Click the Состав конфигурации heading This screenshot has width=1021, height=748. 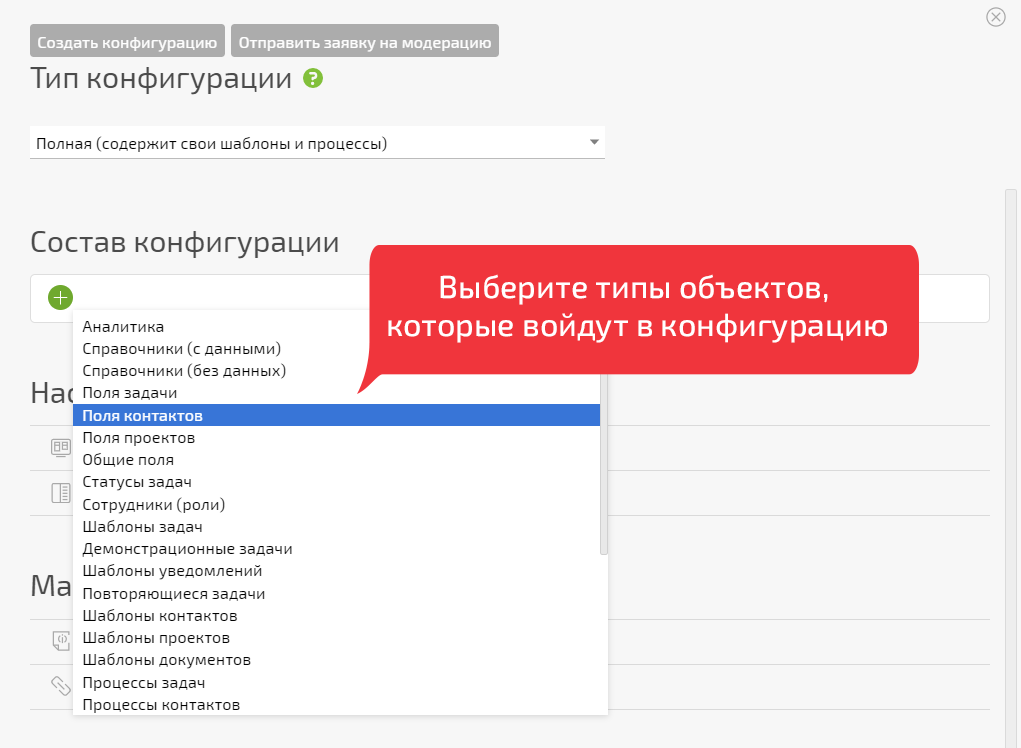tap(185, 242)
